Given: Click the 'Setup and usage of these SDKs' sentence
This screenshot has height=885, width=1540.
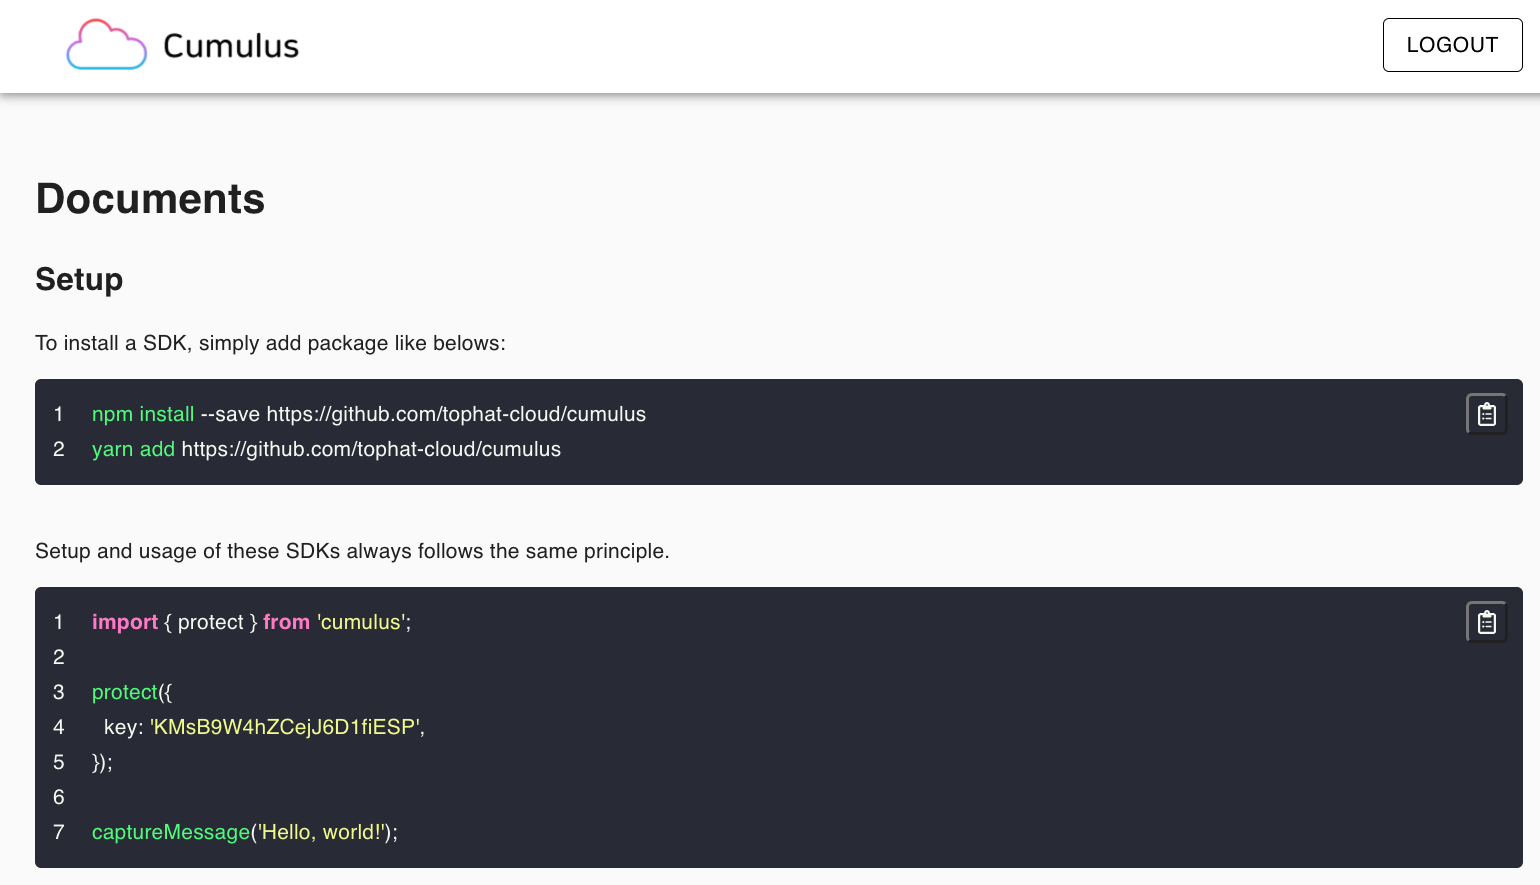Looking at the screenshot, I should 352,551.
